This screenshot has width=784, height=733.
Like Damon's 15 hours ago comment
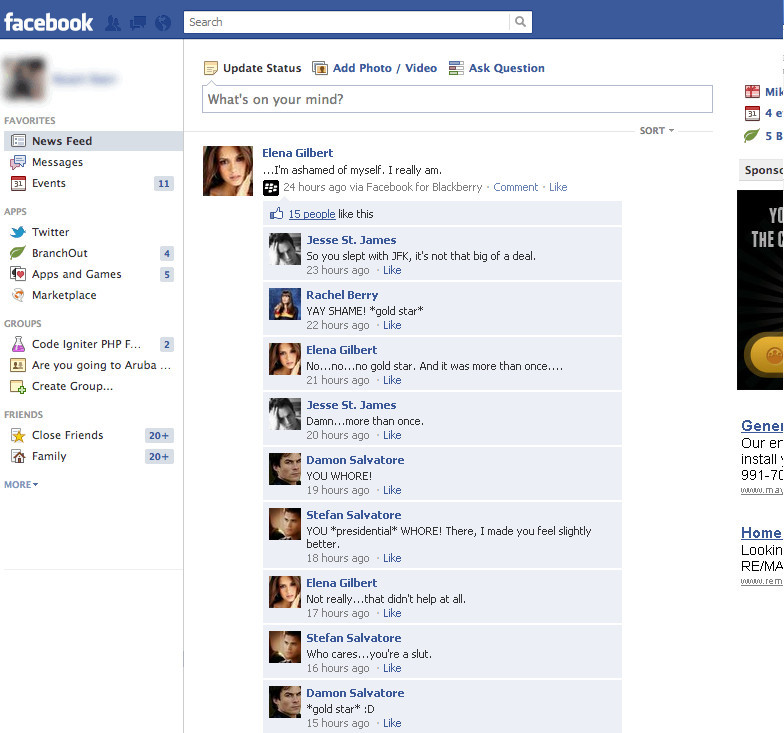[392, 723]
